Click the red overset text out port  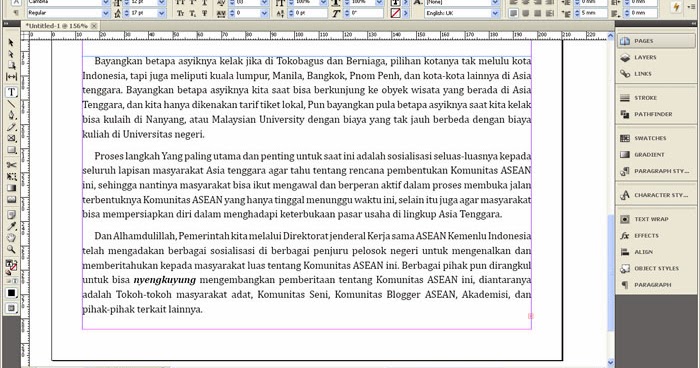531,316
